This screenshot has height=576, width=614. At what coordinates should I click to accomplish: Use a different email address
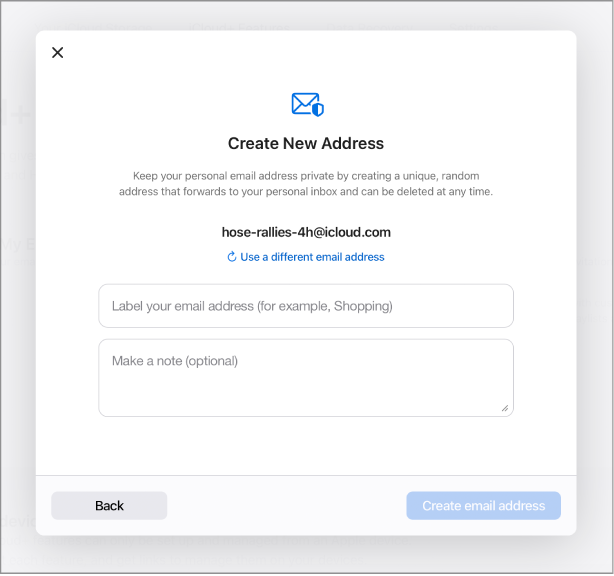point(312,257)
